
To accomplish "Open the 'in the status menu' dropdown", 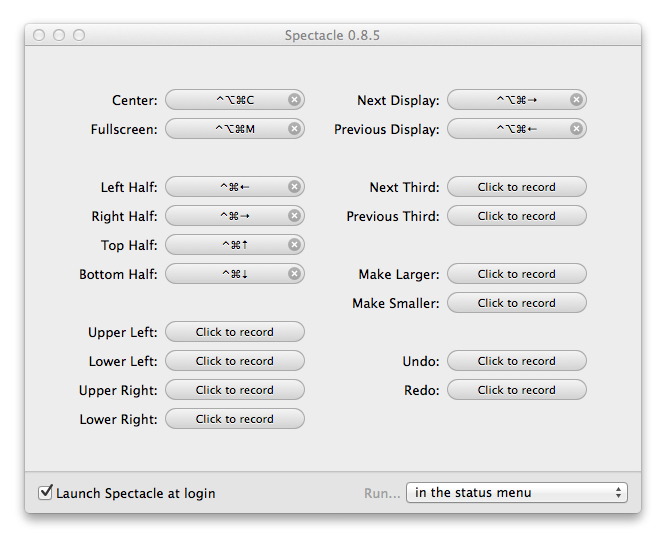I will [516, 493].
